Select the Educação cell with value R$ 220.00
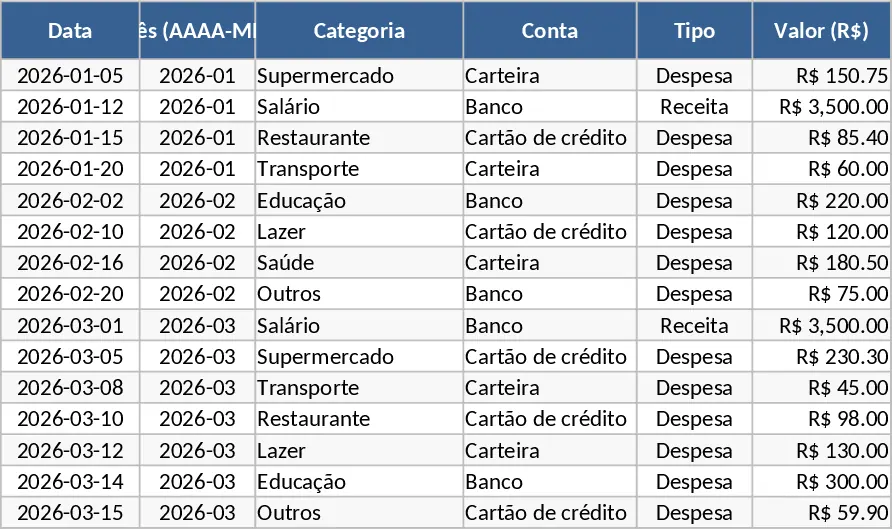 [x=359, y=200]
